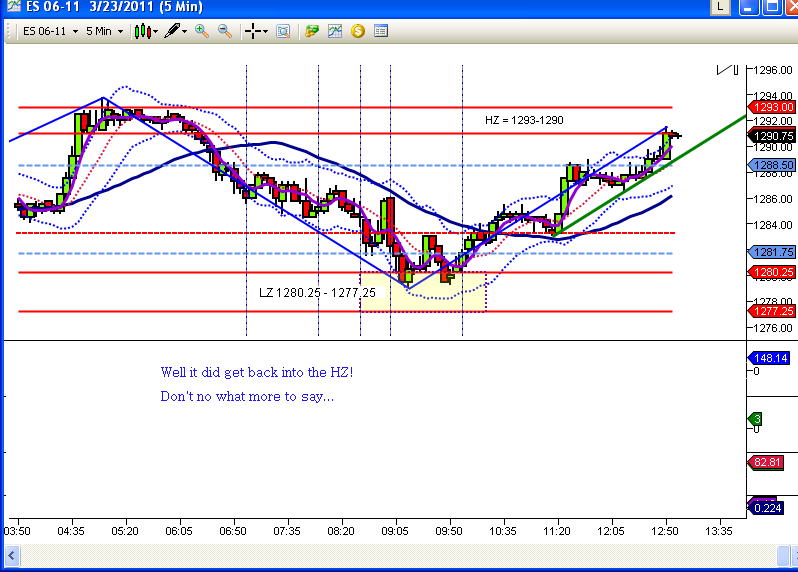Click the slash line icon near 1296.00

pos(723,70)
